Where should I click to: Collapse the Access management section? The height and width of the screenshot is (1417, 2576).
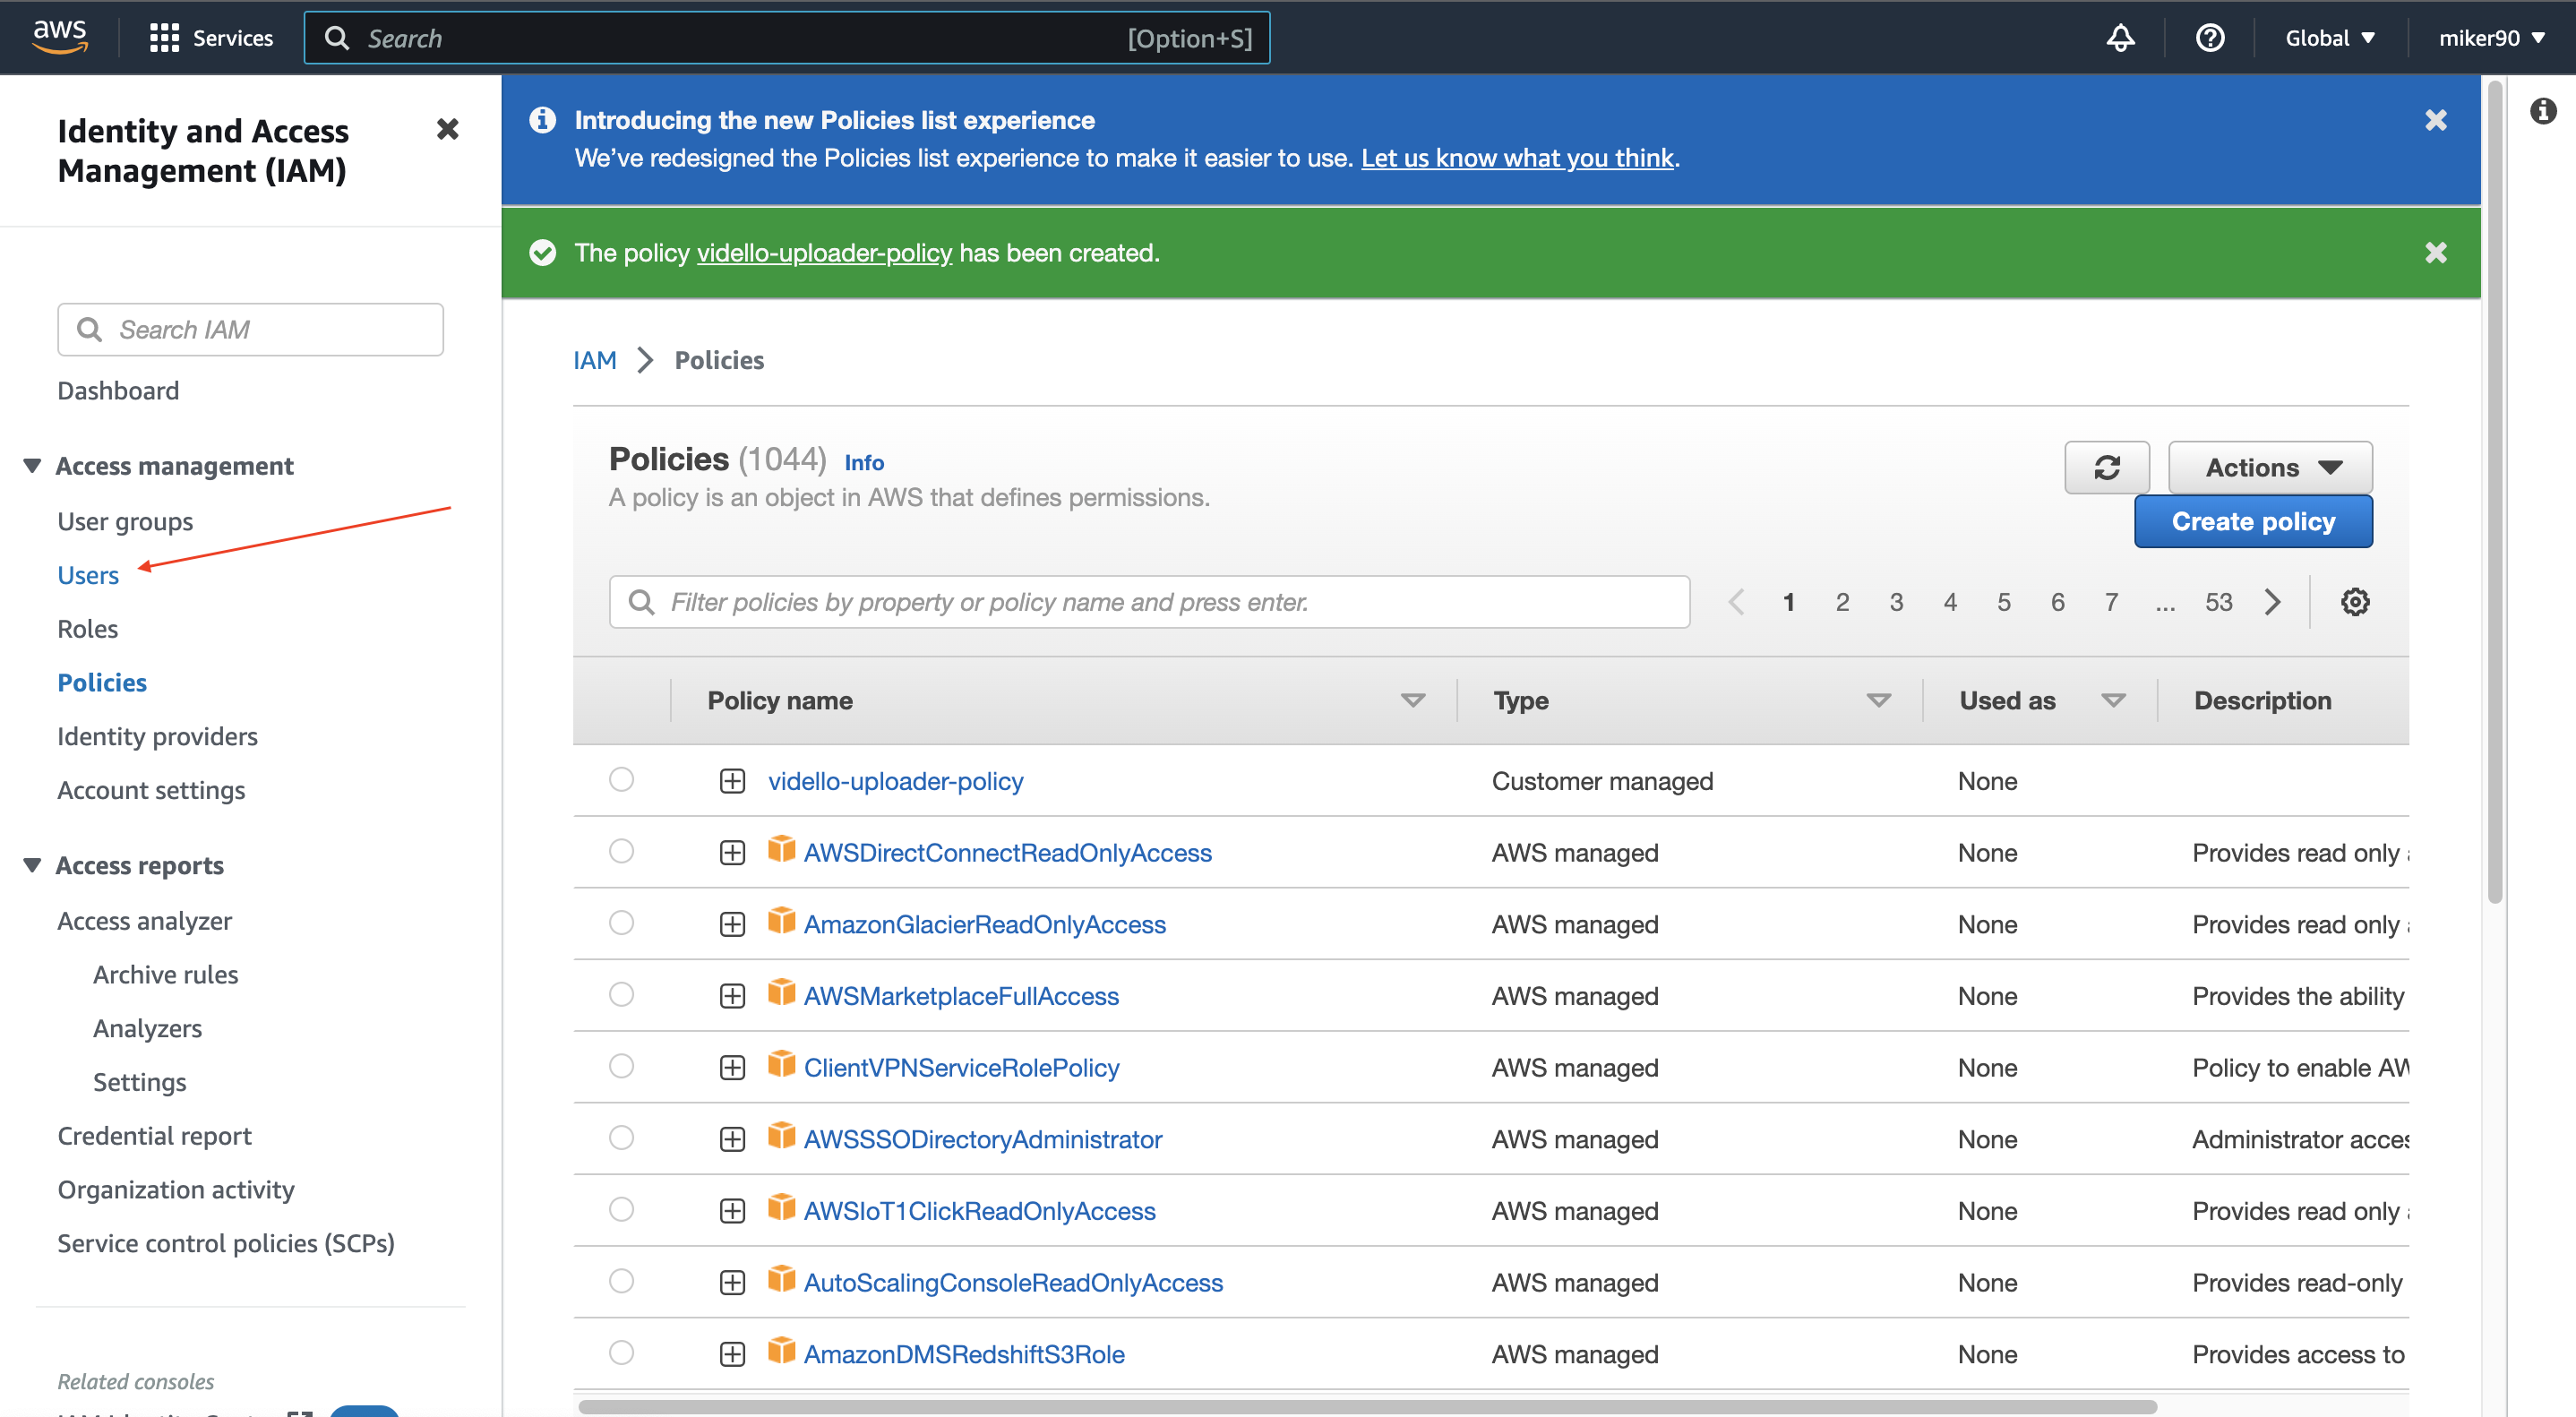click(x=32, y=466)
